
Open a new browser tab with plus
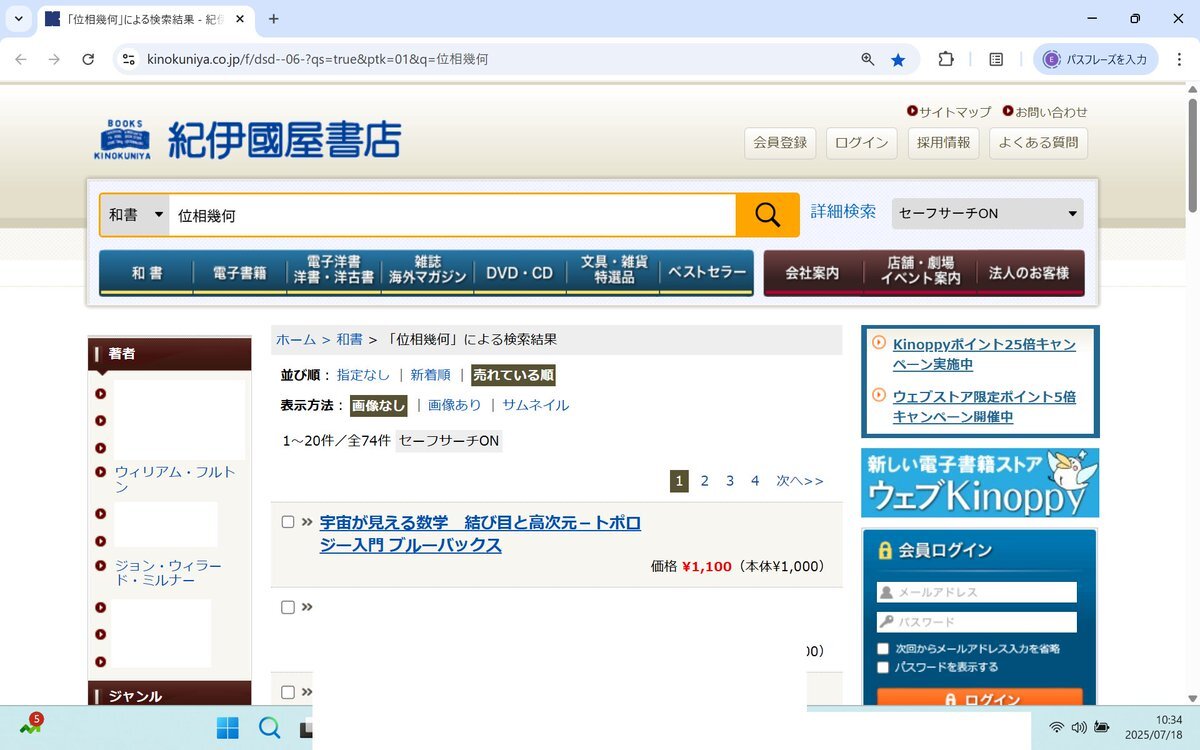274,19
